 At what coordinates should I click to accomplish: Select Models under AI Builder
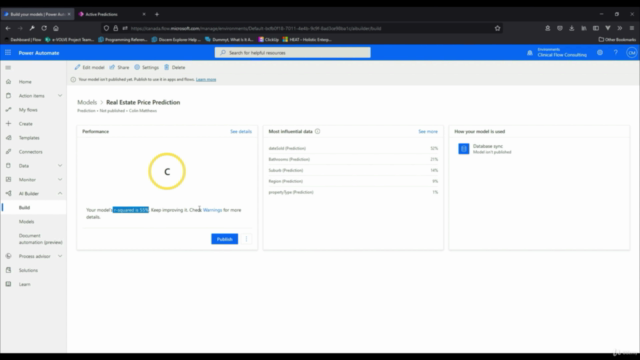(27, 222)
